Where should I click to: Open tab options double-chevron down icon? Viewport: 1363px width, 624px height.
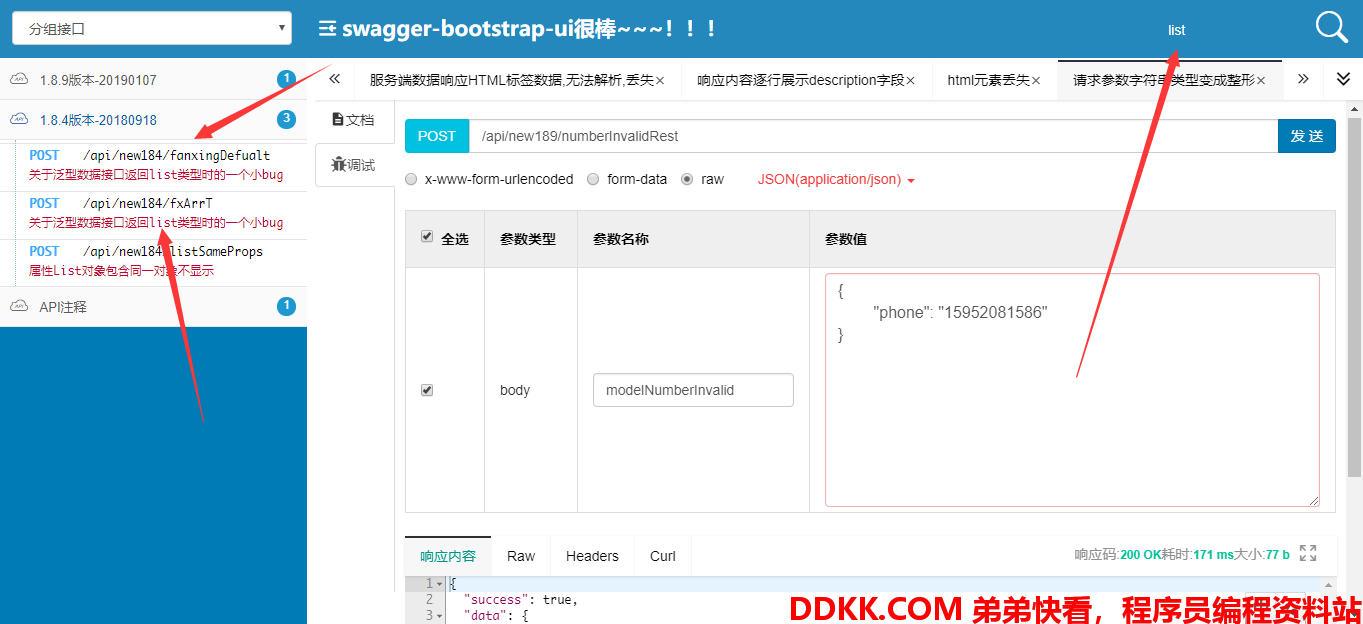[1344, 79]
